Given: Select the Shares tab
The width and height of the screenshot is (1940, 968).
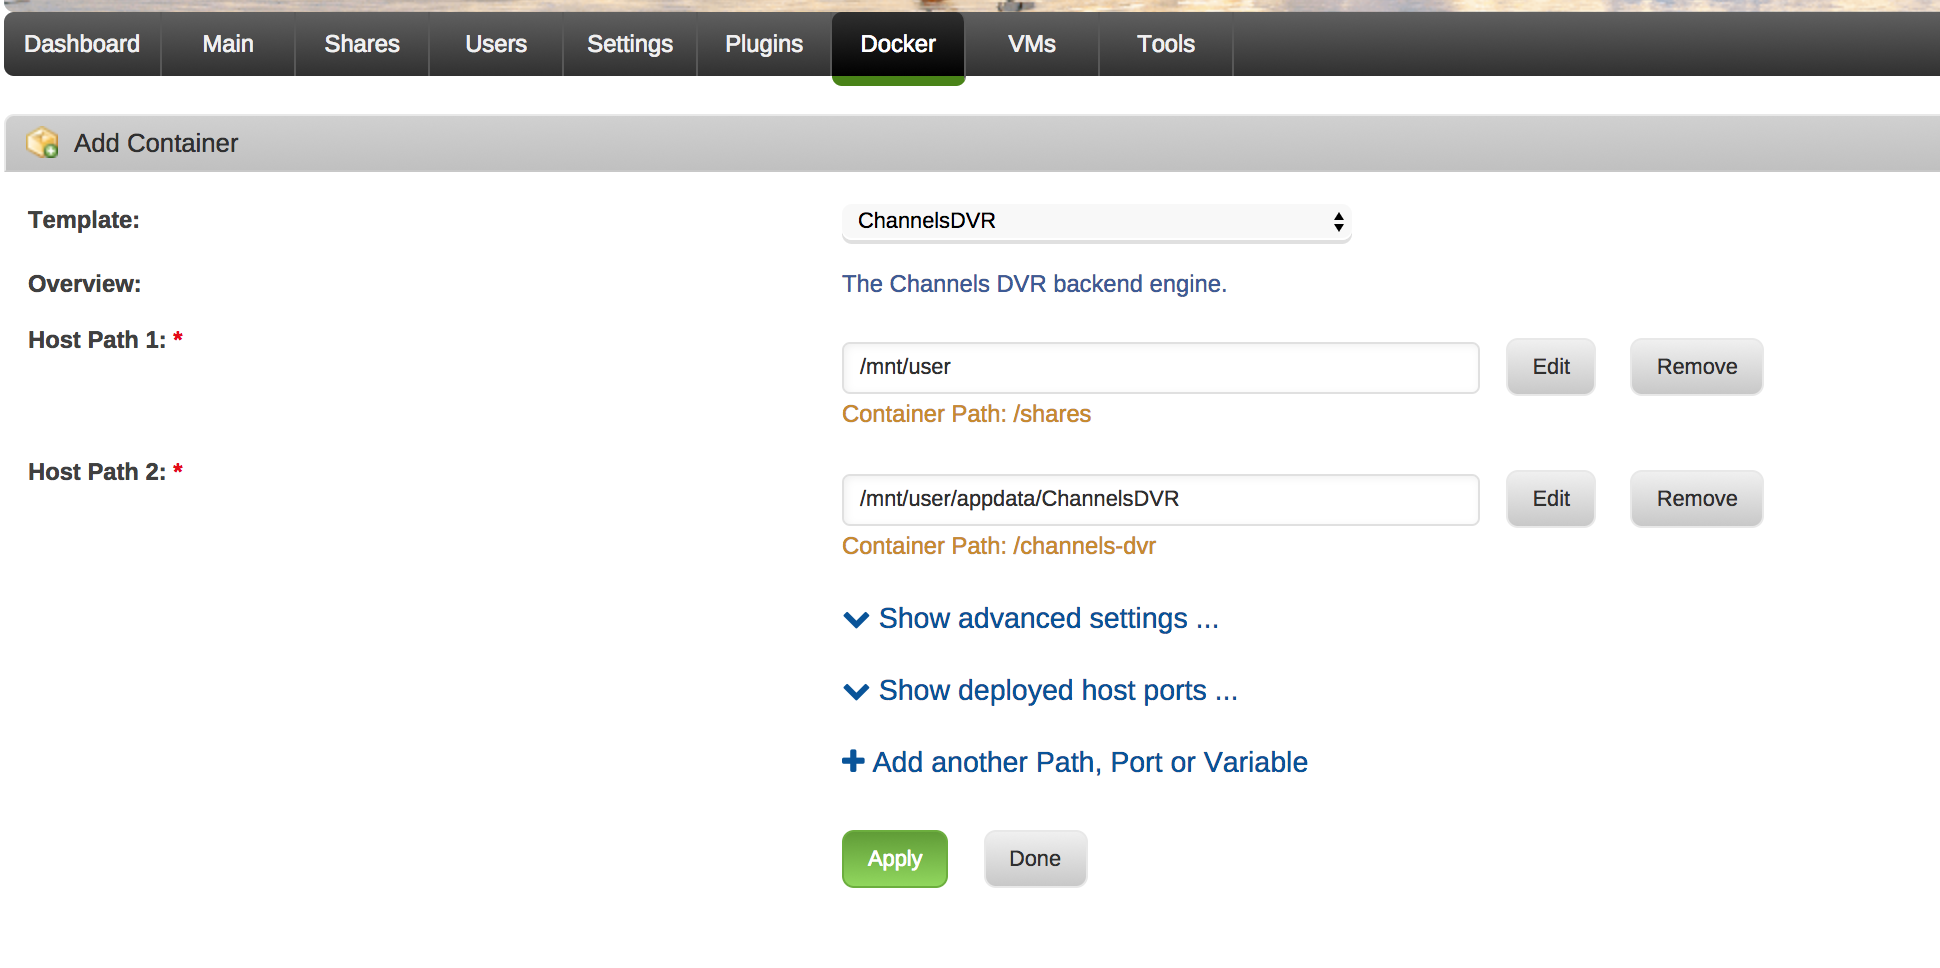Looking at the screenshot, I should (361, 44).
